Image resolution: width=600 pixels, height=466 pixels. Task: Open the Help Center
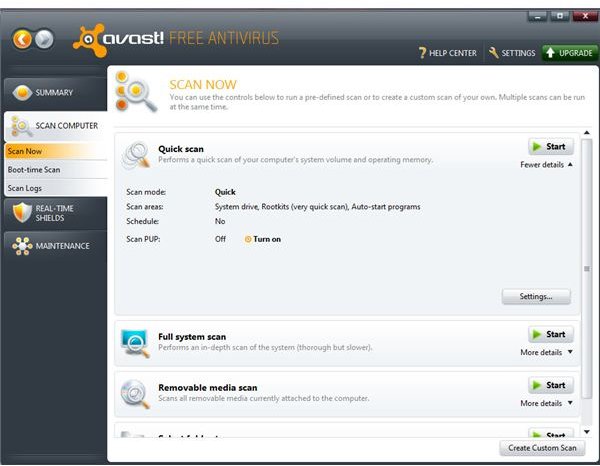pyautogui.click(x=448, y=53)
